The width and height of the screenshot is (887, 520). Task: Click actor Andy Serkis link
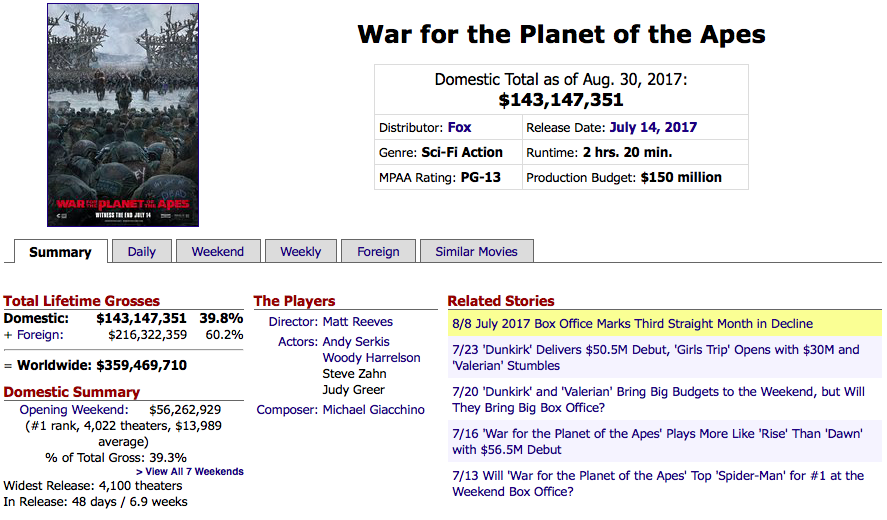[x=358, y=342]
